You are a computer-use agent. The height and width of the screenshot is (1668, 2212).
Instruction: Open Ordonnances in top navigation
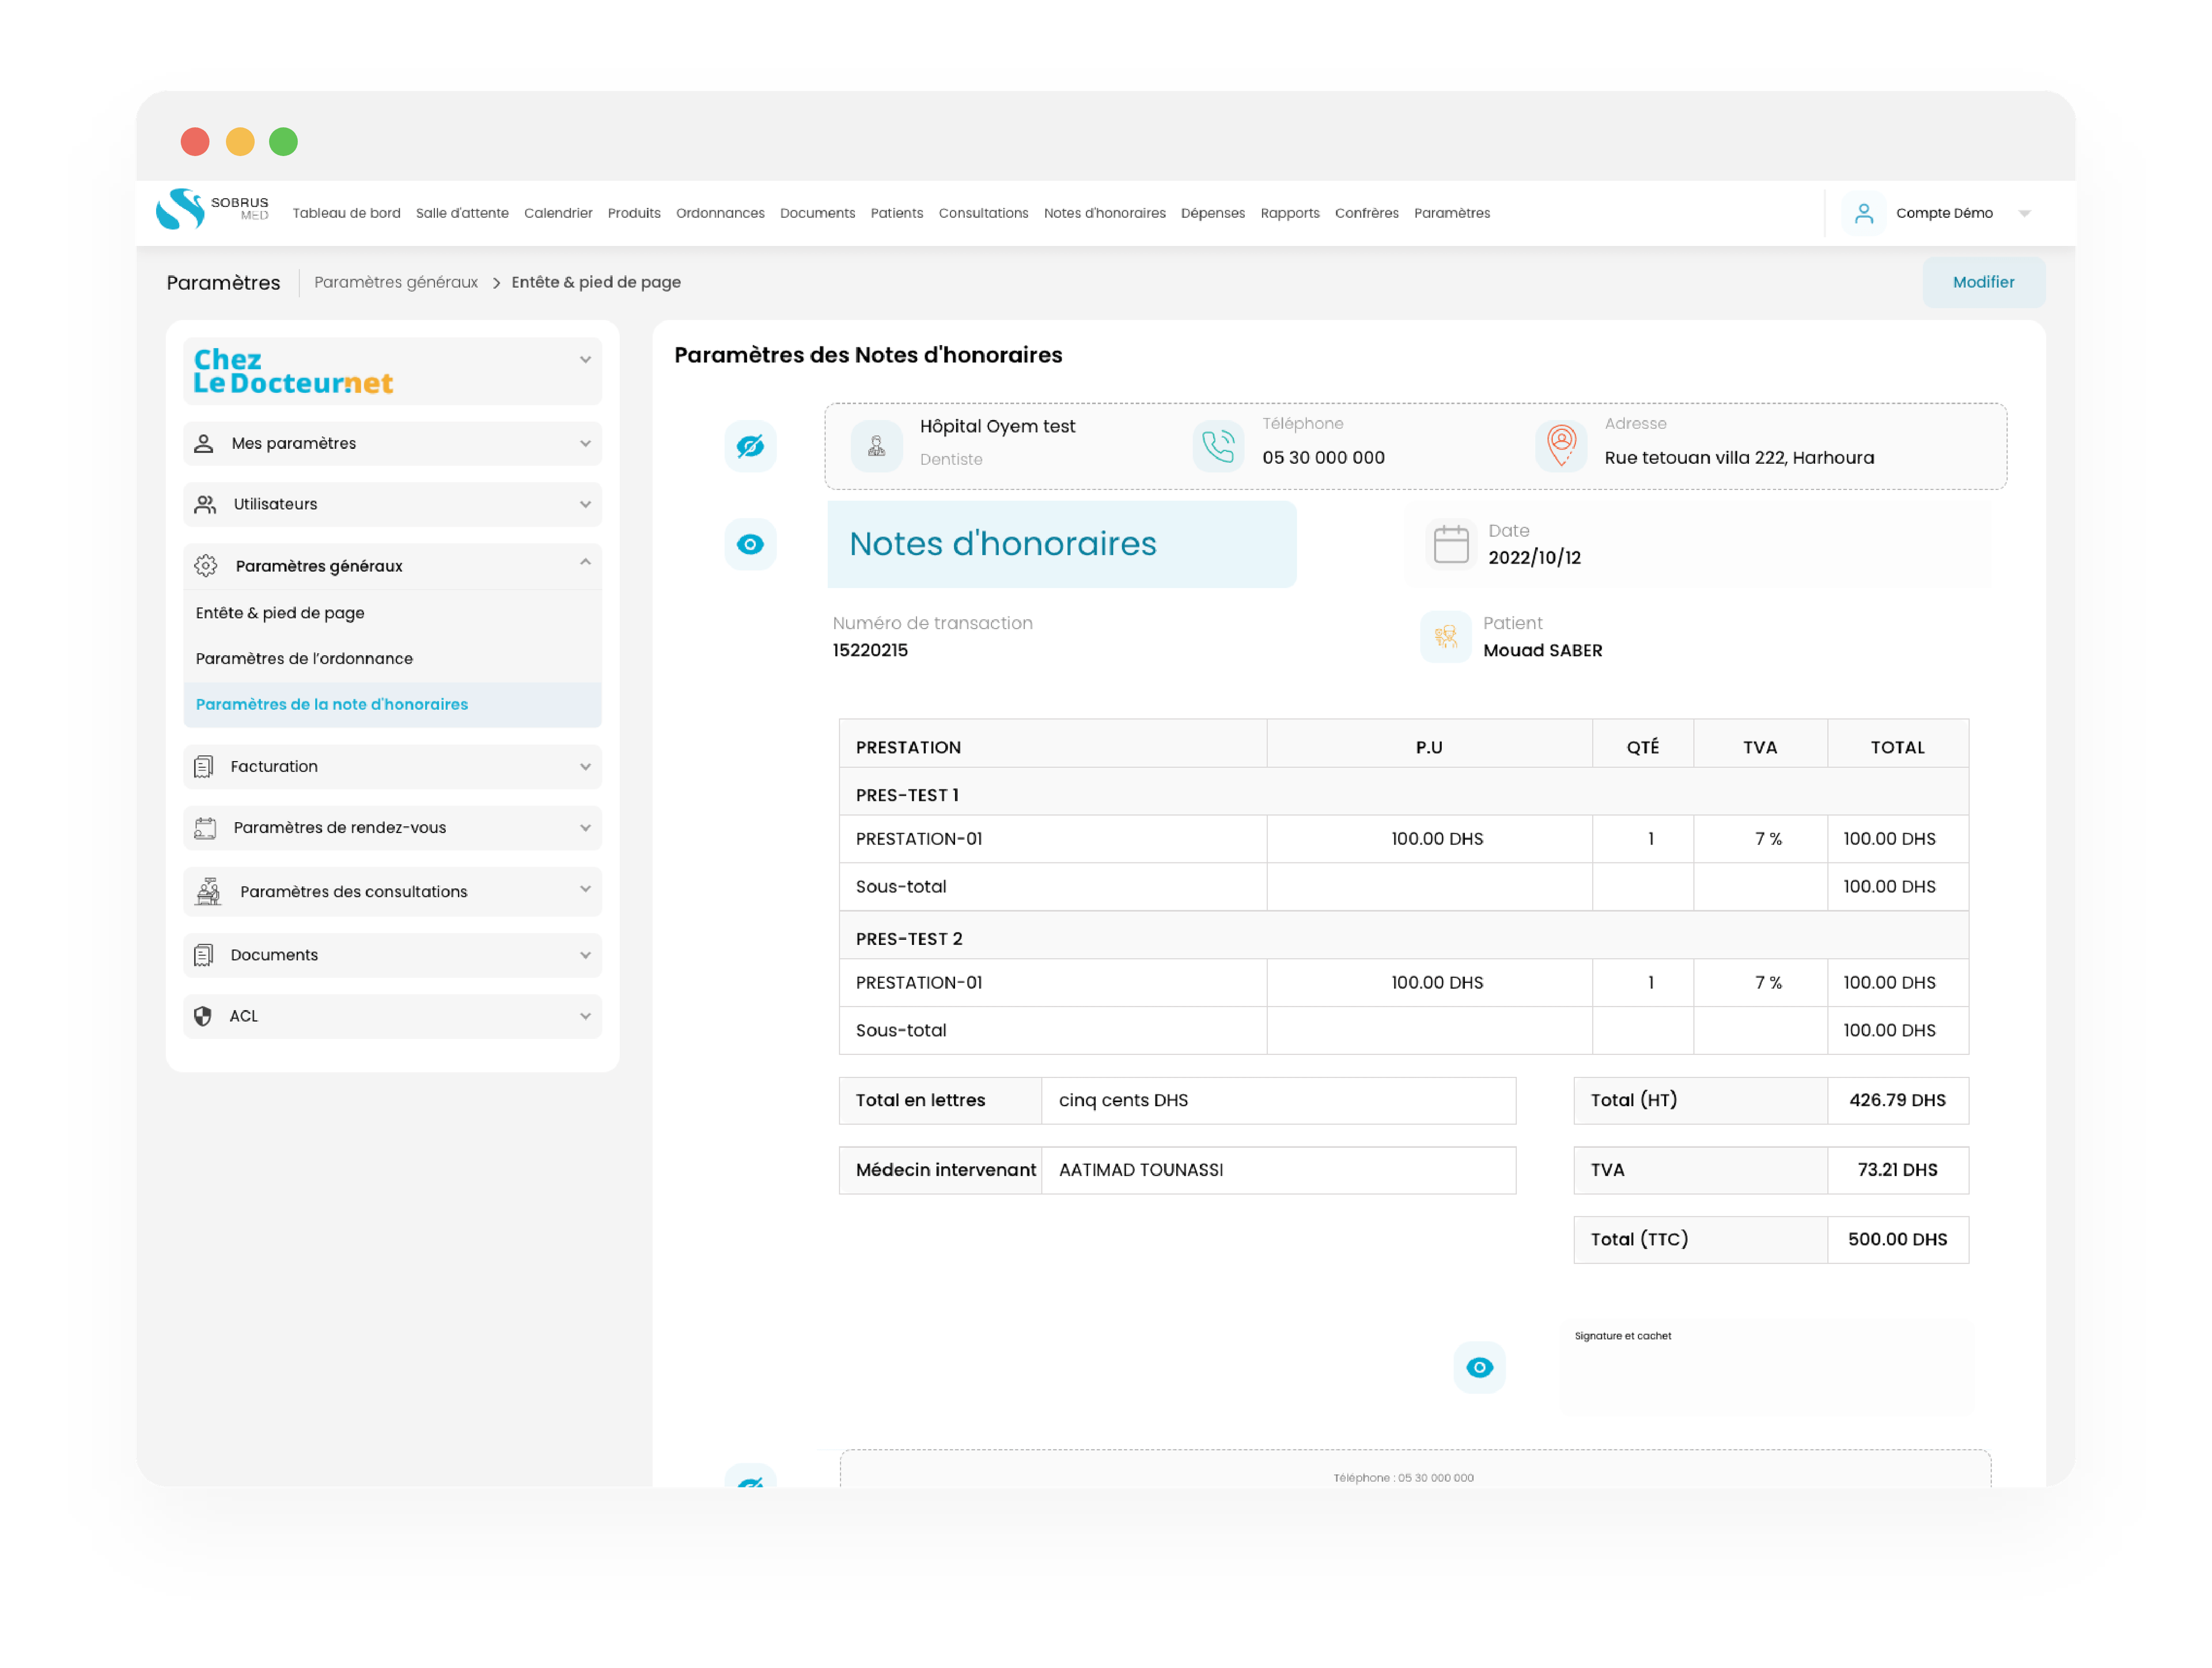pyautogui.click(x=720, y=213)
